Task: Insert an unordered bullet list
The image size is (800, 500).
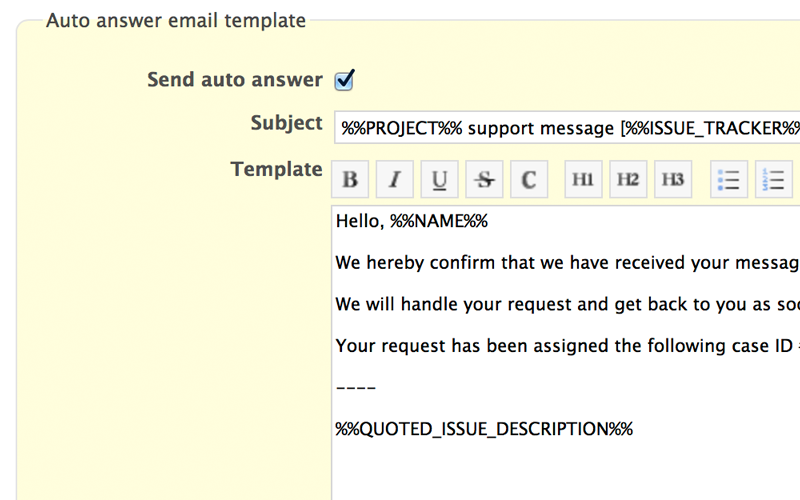Action: click(729, 180)
